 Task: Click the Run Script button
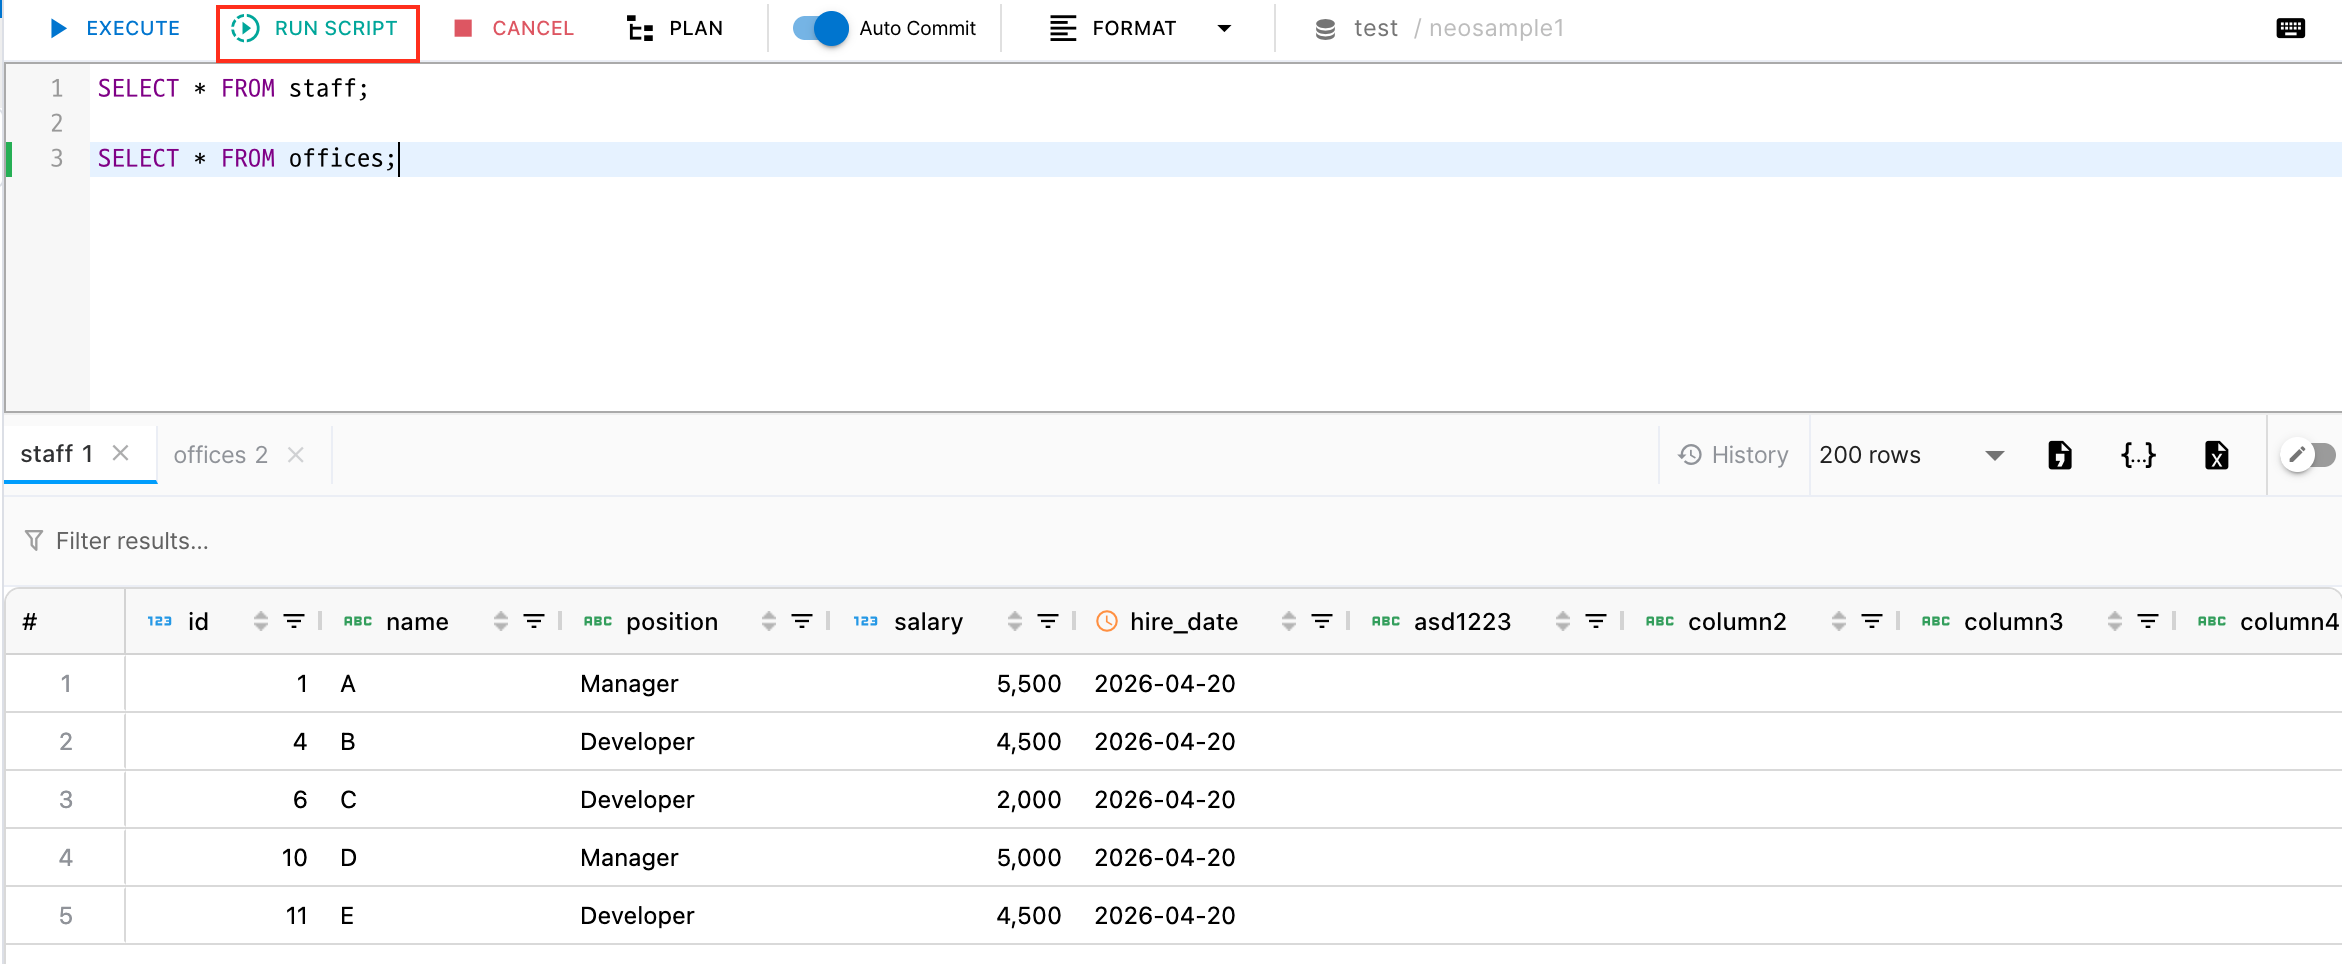tap(316, 28)
